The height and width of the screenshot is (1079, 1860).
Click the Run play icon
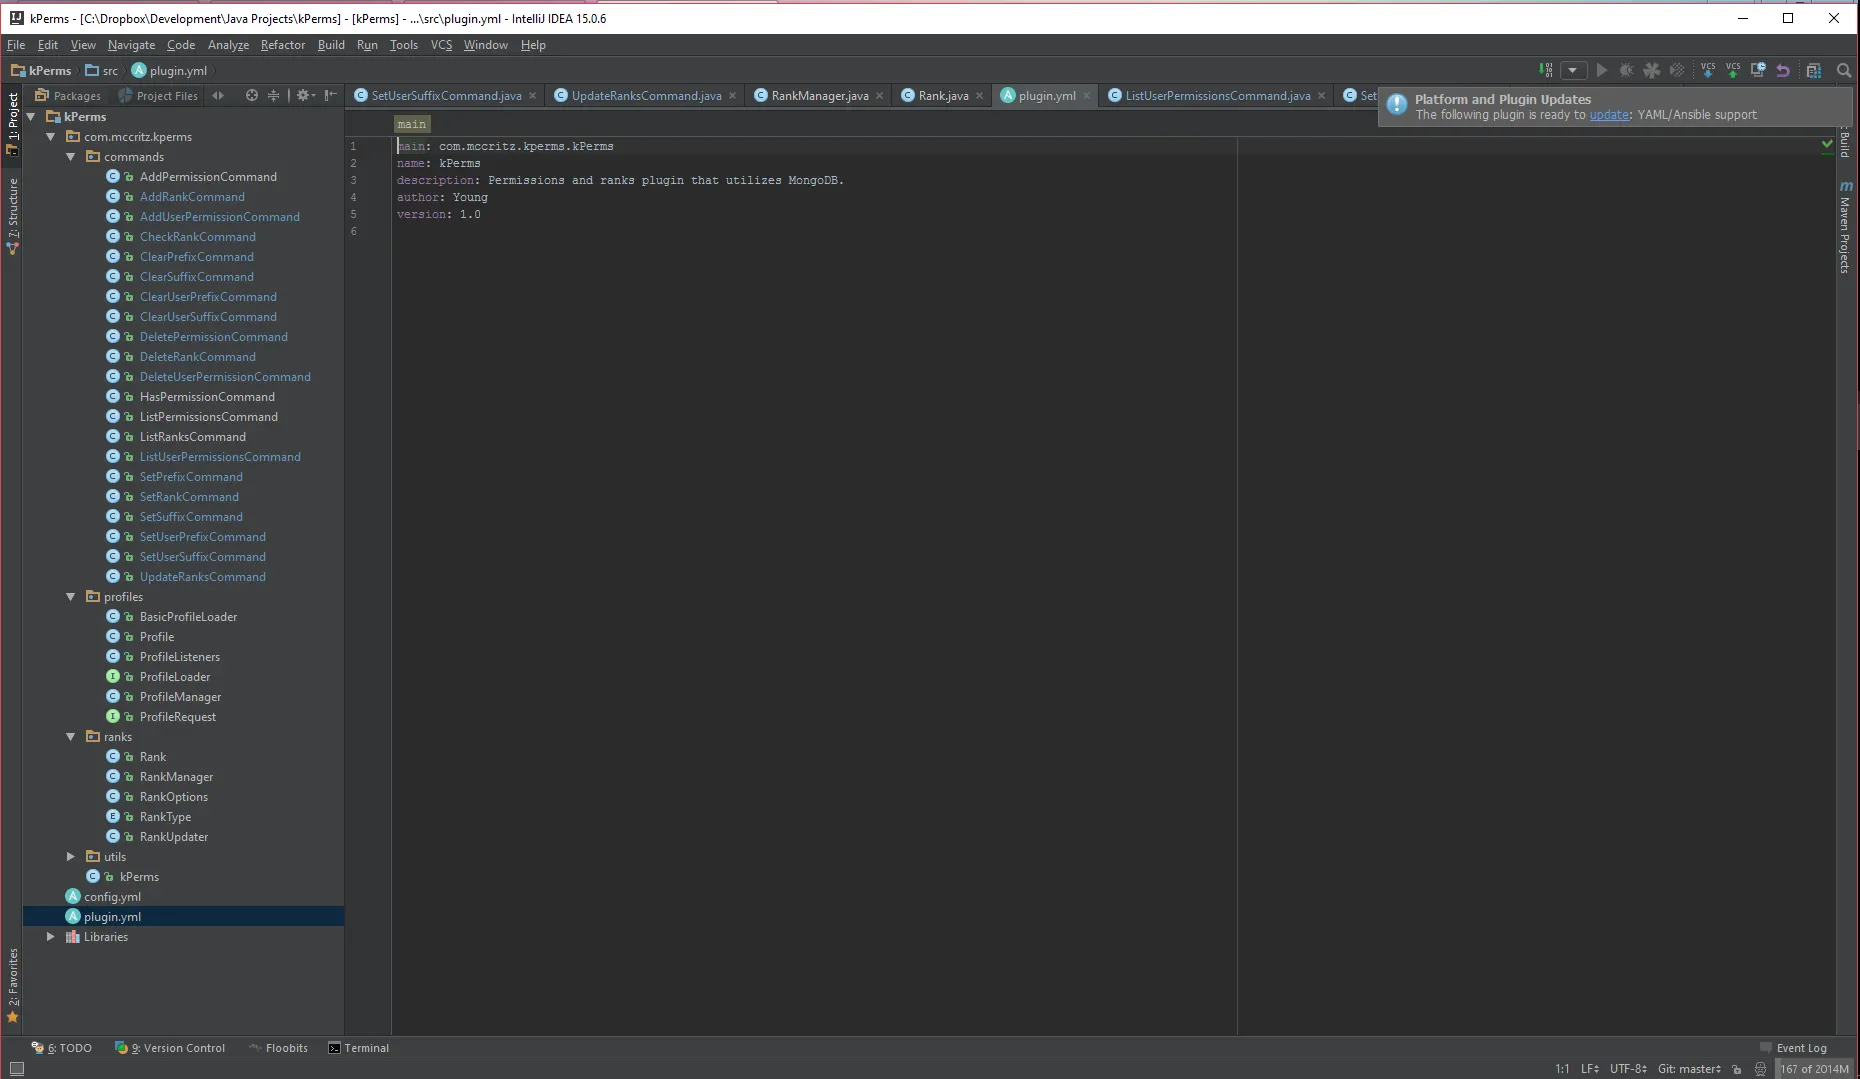[1602, 70]
